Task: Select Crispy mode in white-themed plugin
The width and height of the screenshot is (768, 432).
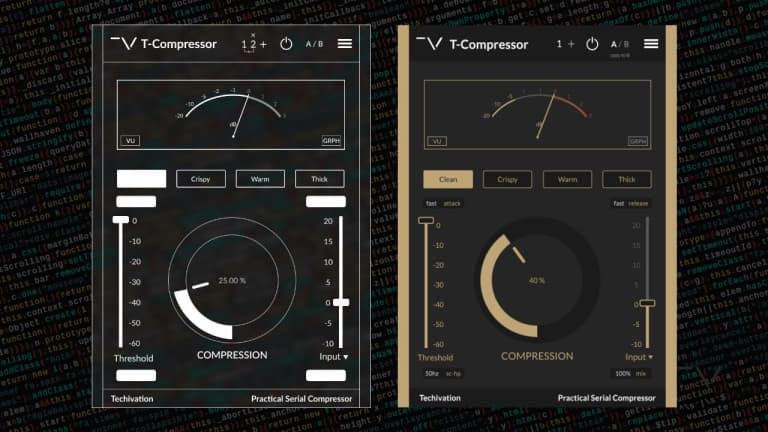Action: click(x=201, y=179)
